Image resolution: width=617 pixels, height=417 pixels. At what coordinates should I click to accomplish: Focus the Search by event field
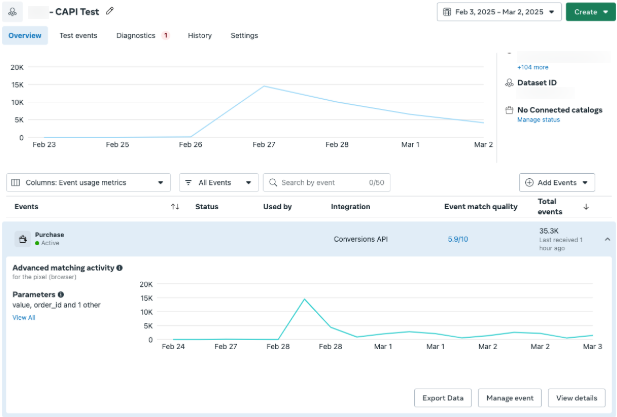coord(327,183)
